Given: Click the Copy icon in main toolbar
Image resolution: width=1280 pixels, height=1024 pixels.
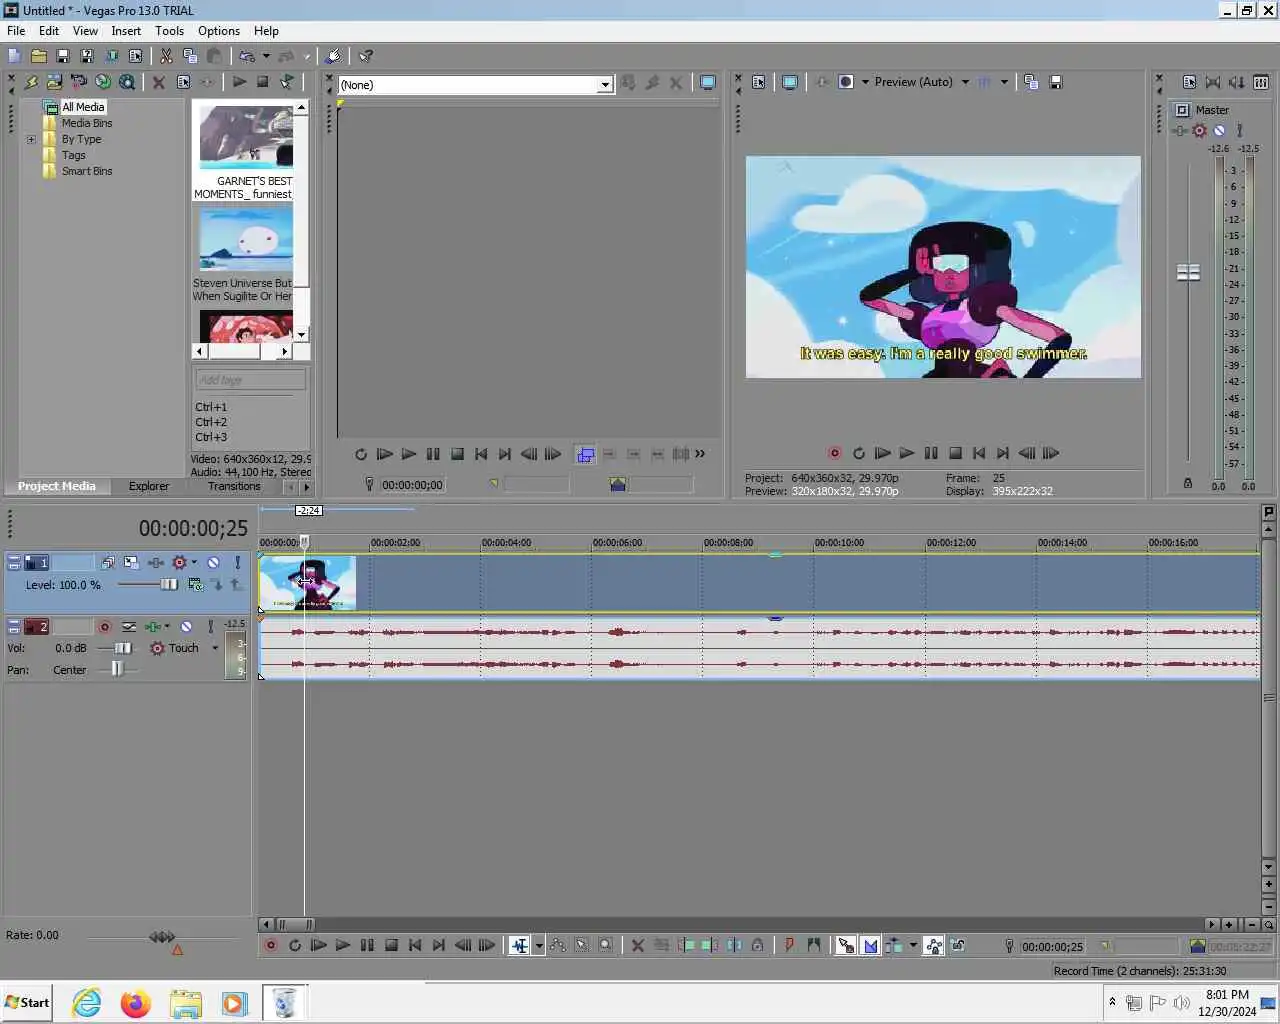Looking at the screenshot, I should pyautogui.click(x=190, y=56).
